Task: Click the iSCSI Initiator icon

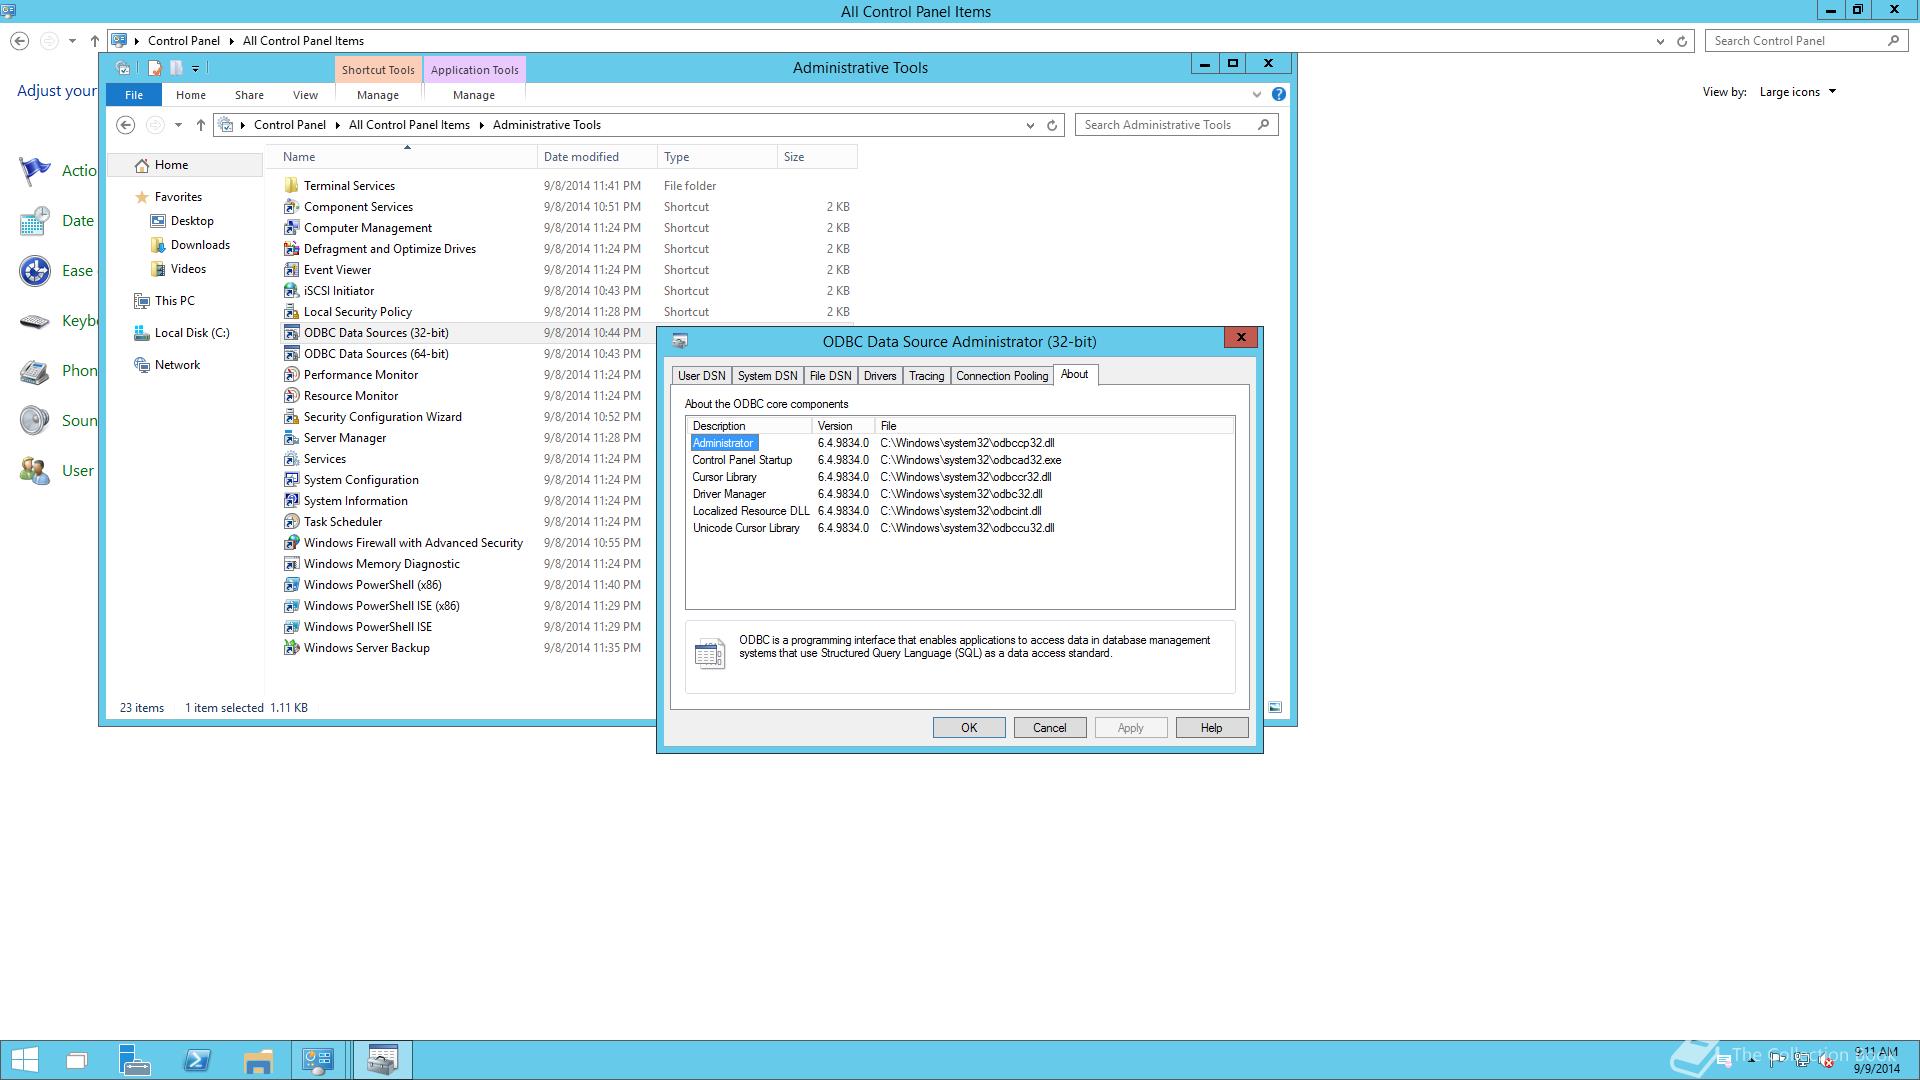Action: click(x=291, y=291)
